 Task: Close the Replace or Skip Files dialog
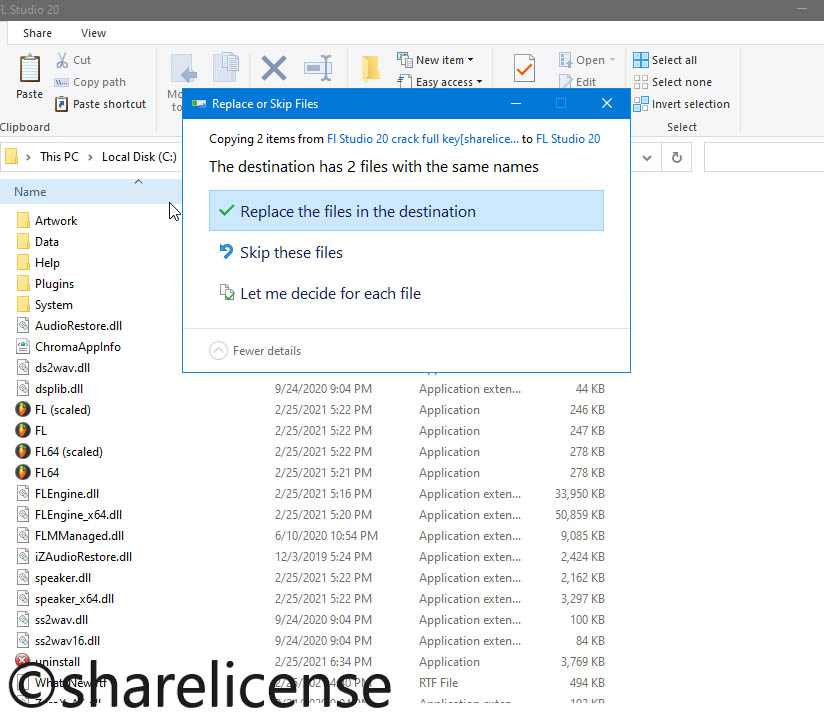pyautogui.click(x=606, y=103)
